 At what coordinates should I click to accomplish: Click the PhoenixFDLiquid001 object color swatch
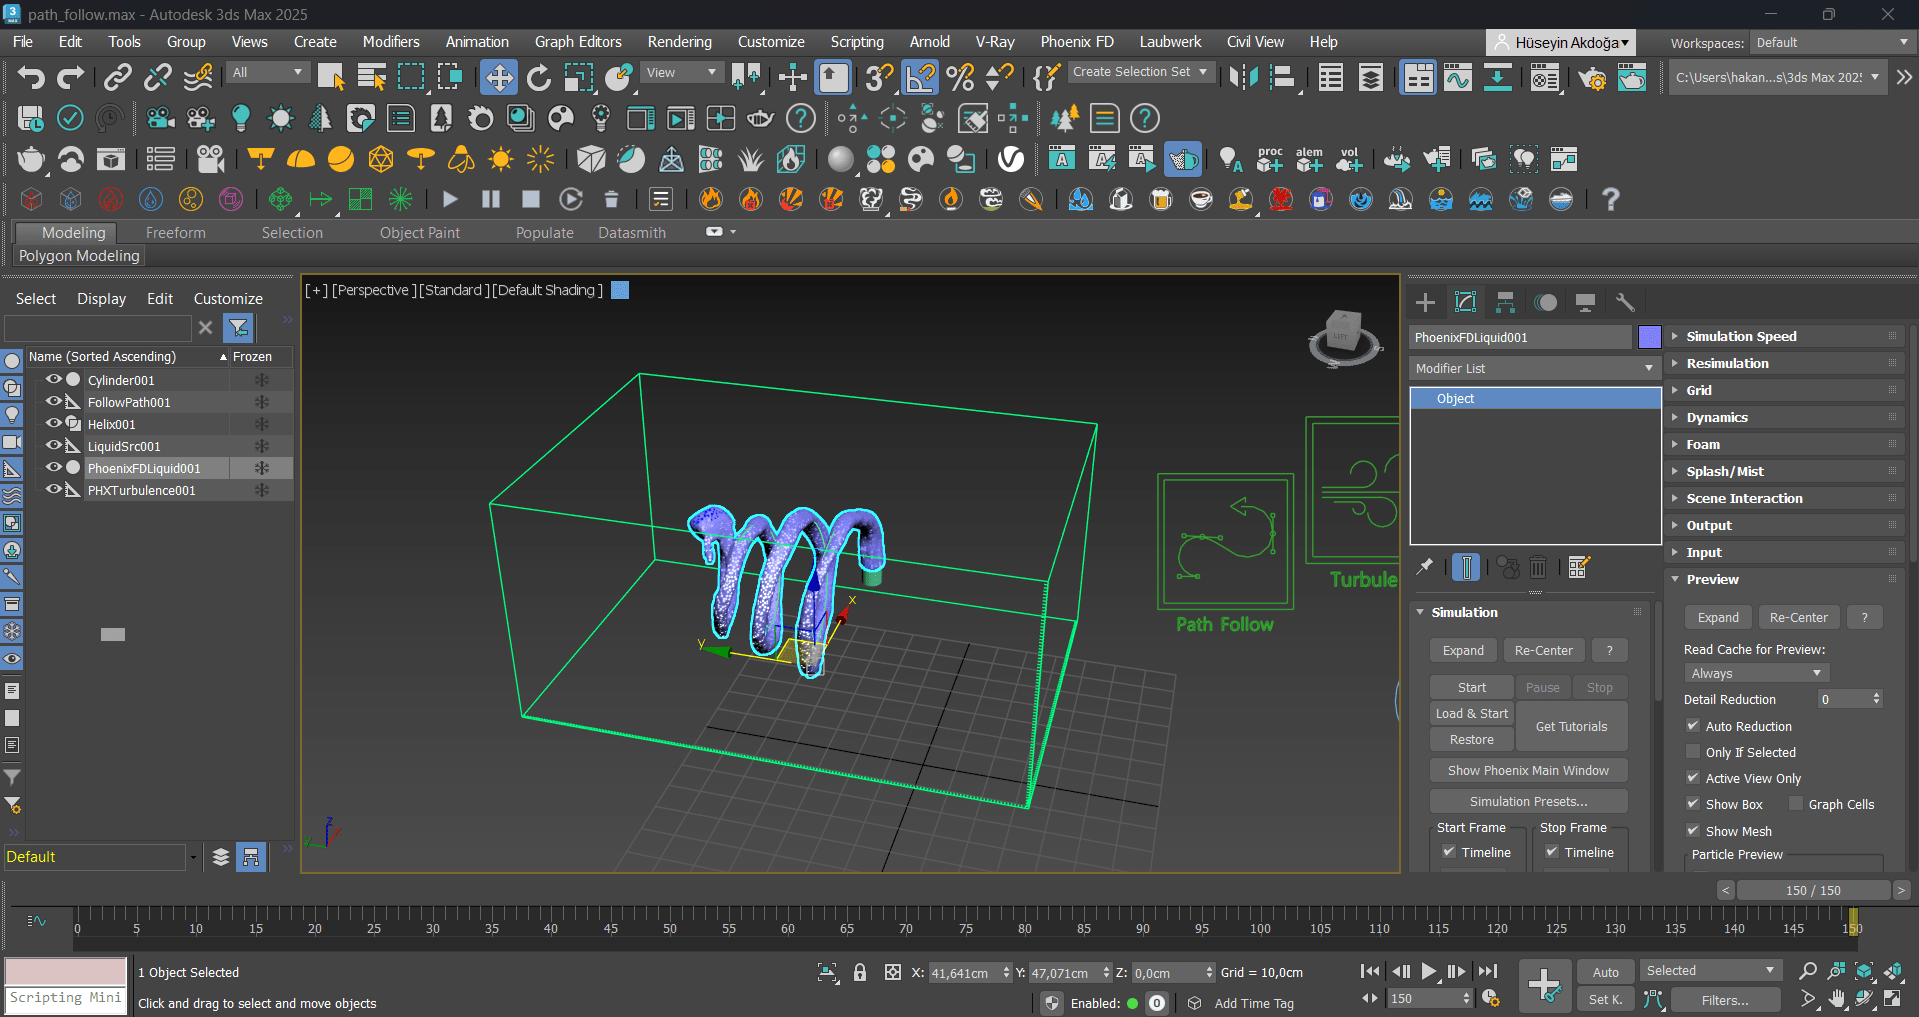click(x=1649, y=337)
